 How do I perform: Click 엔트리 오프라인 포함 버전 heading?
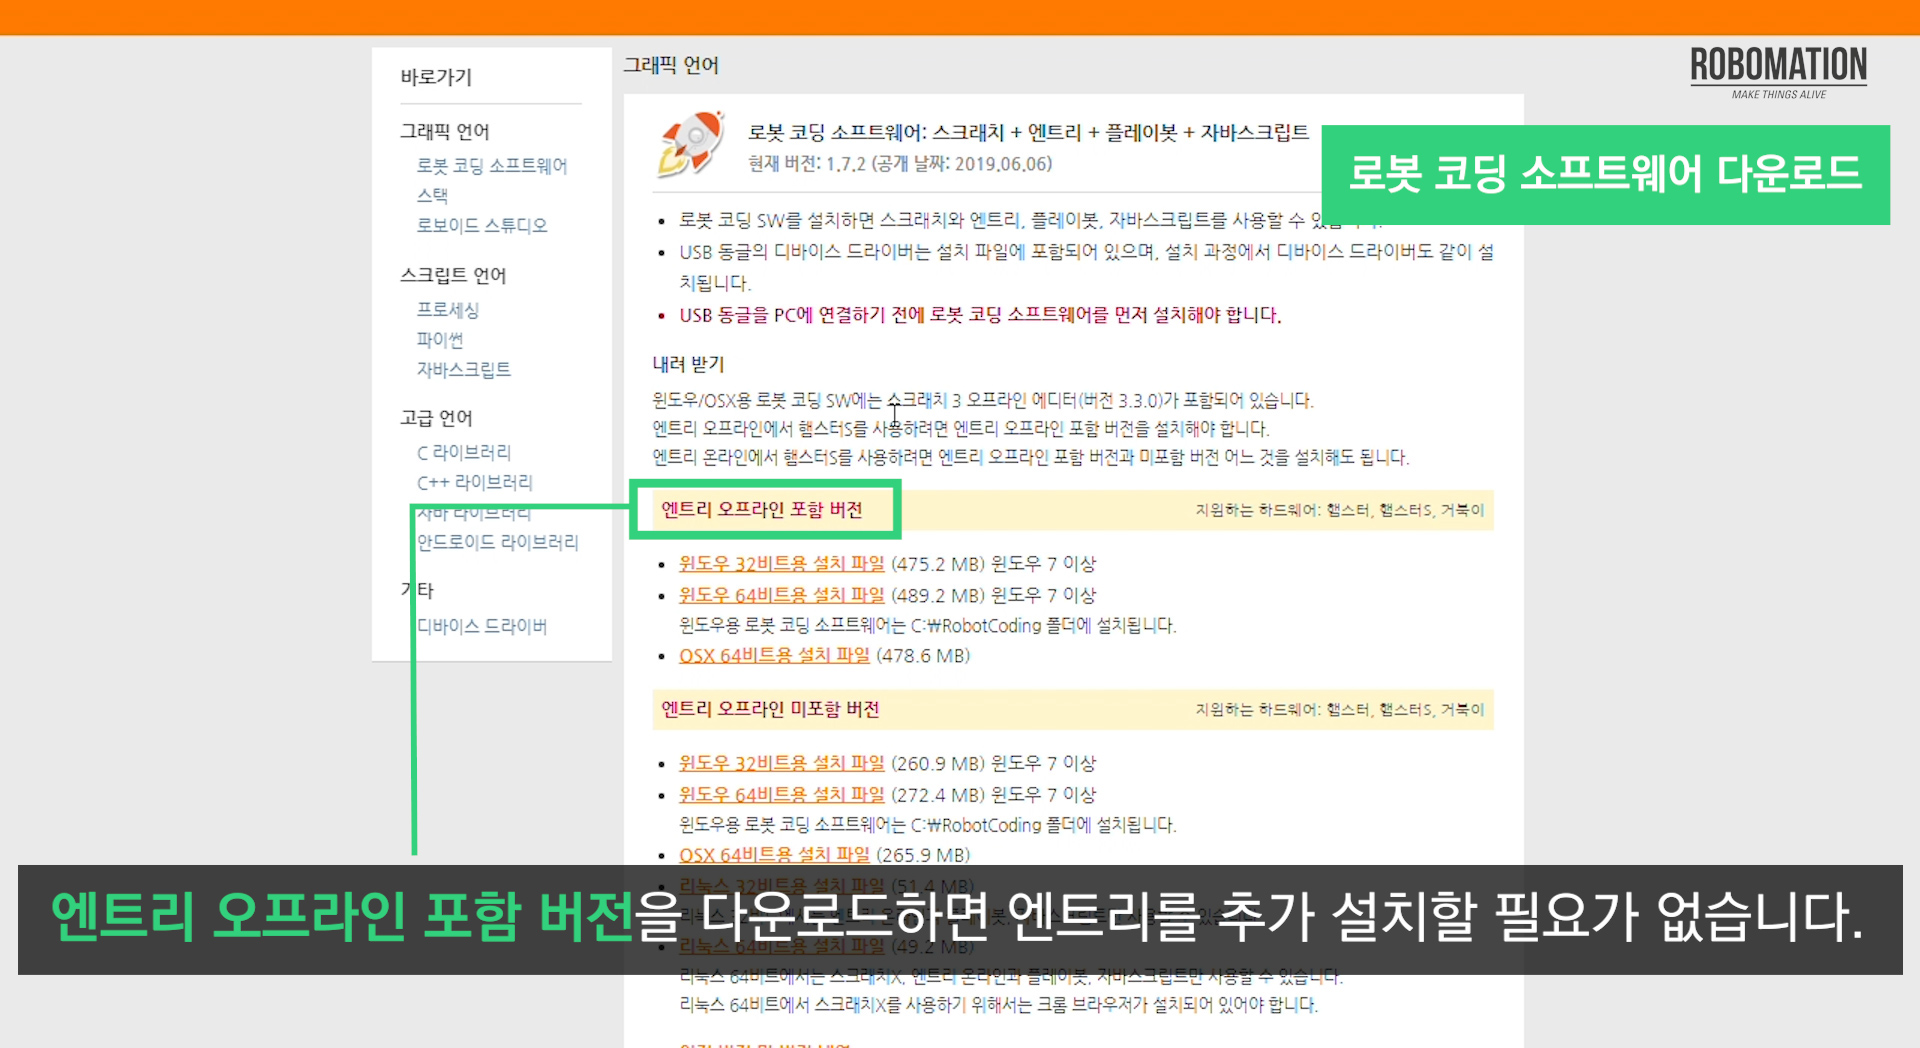[762, 510]
